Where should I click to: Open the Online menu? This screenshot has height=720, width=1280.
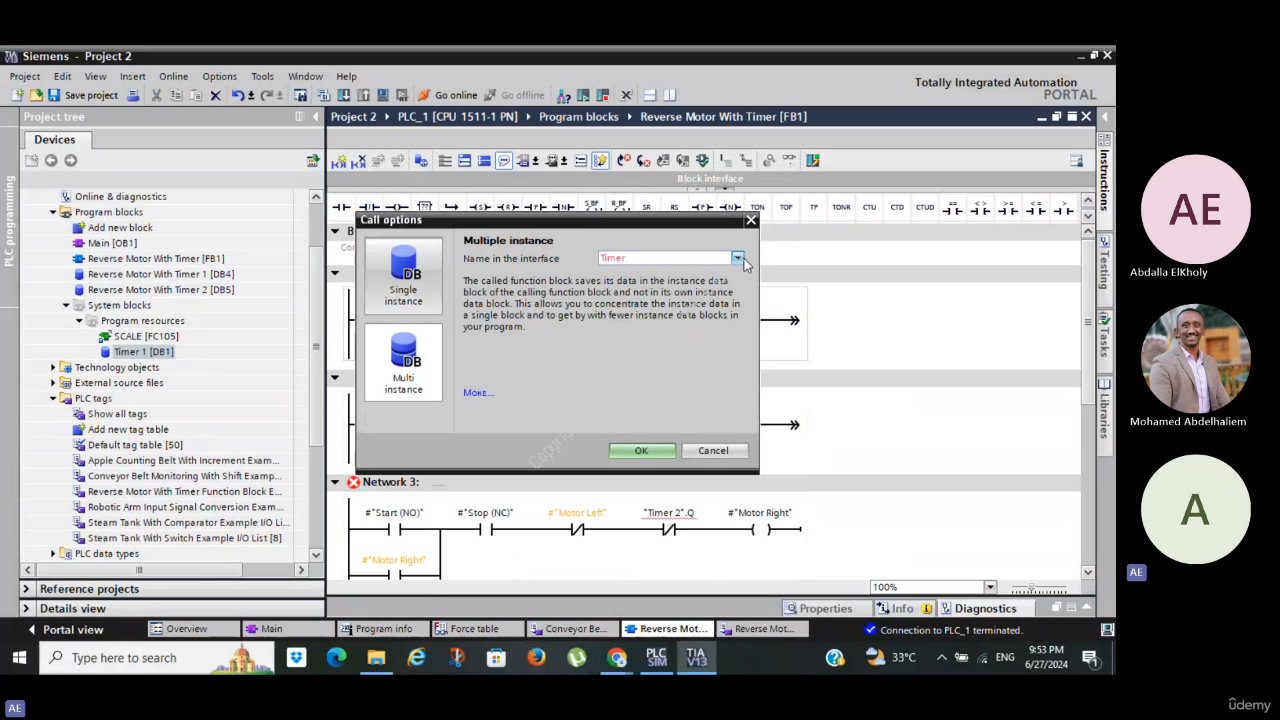(x=173, y=76)
